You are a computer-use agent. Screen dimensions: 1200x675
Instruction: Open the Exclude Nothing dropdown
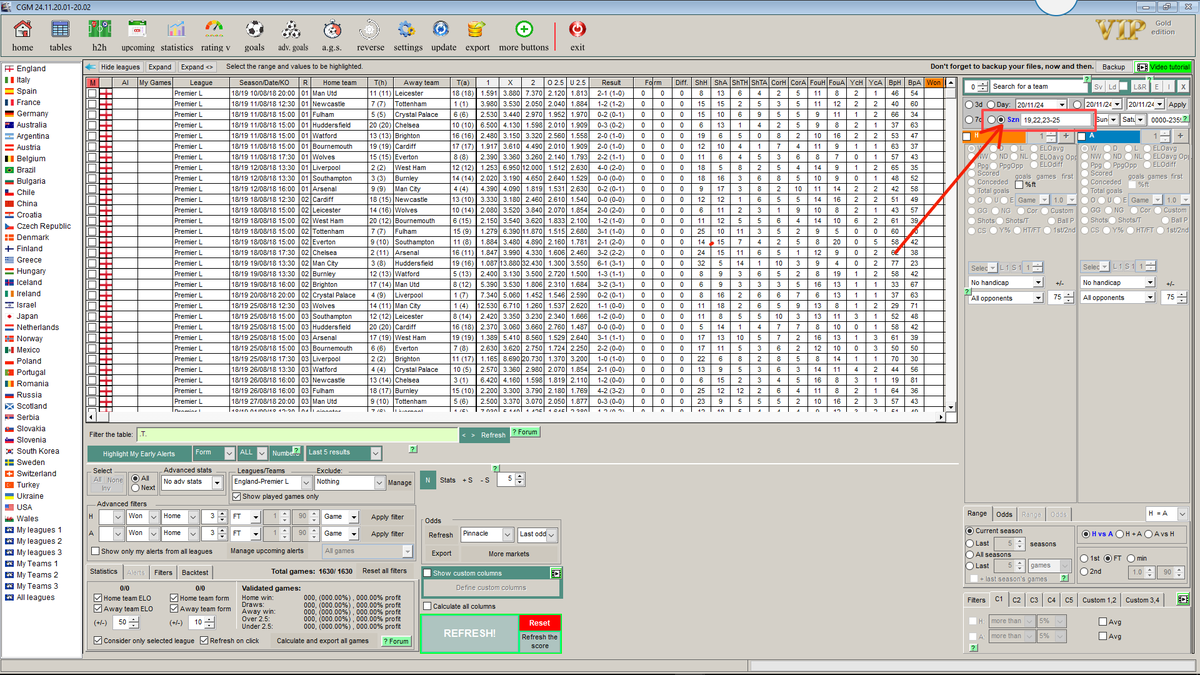[x=348, y=482]
